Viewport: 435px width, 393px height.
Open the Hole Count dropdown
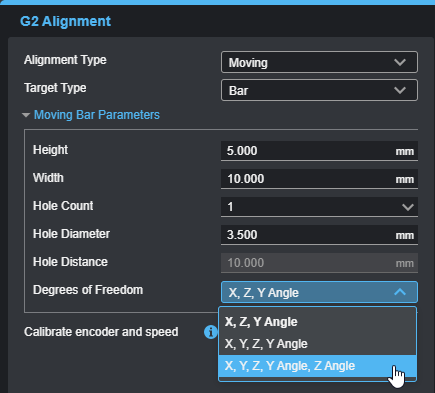point(319,207)
